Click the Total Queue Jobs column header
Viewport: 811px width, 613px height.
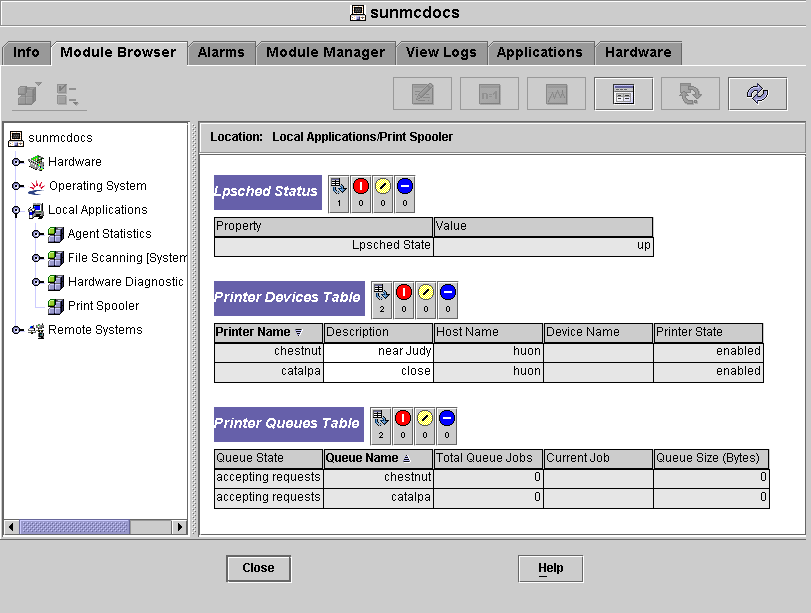tap(488, 458)
